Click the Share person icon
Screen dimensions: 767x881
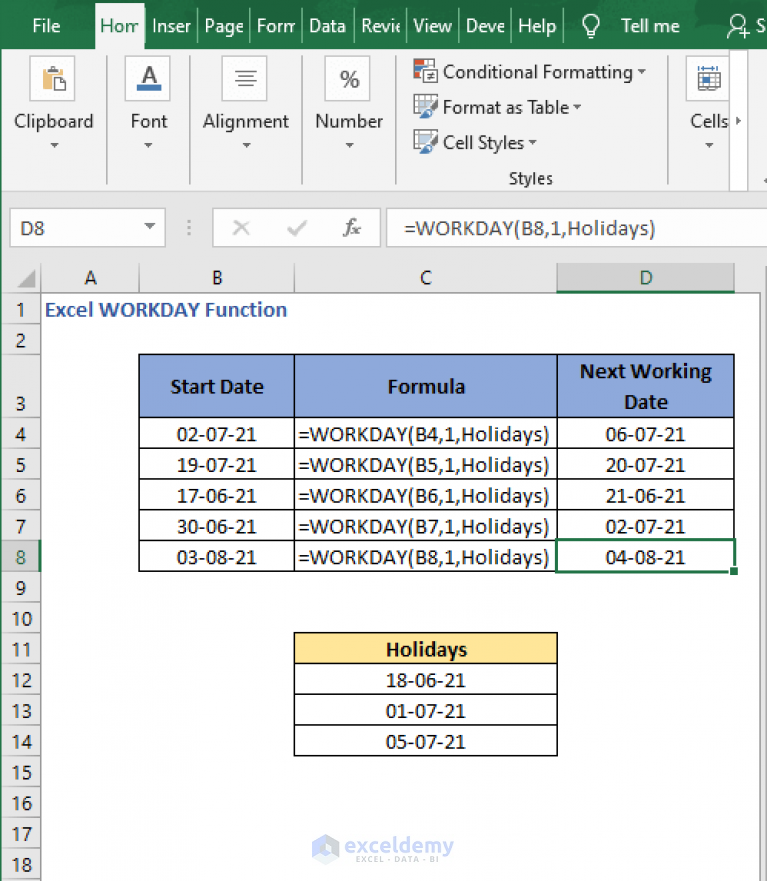click(x=737, y=26)
